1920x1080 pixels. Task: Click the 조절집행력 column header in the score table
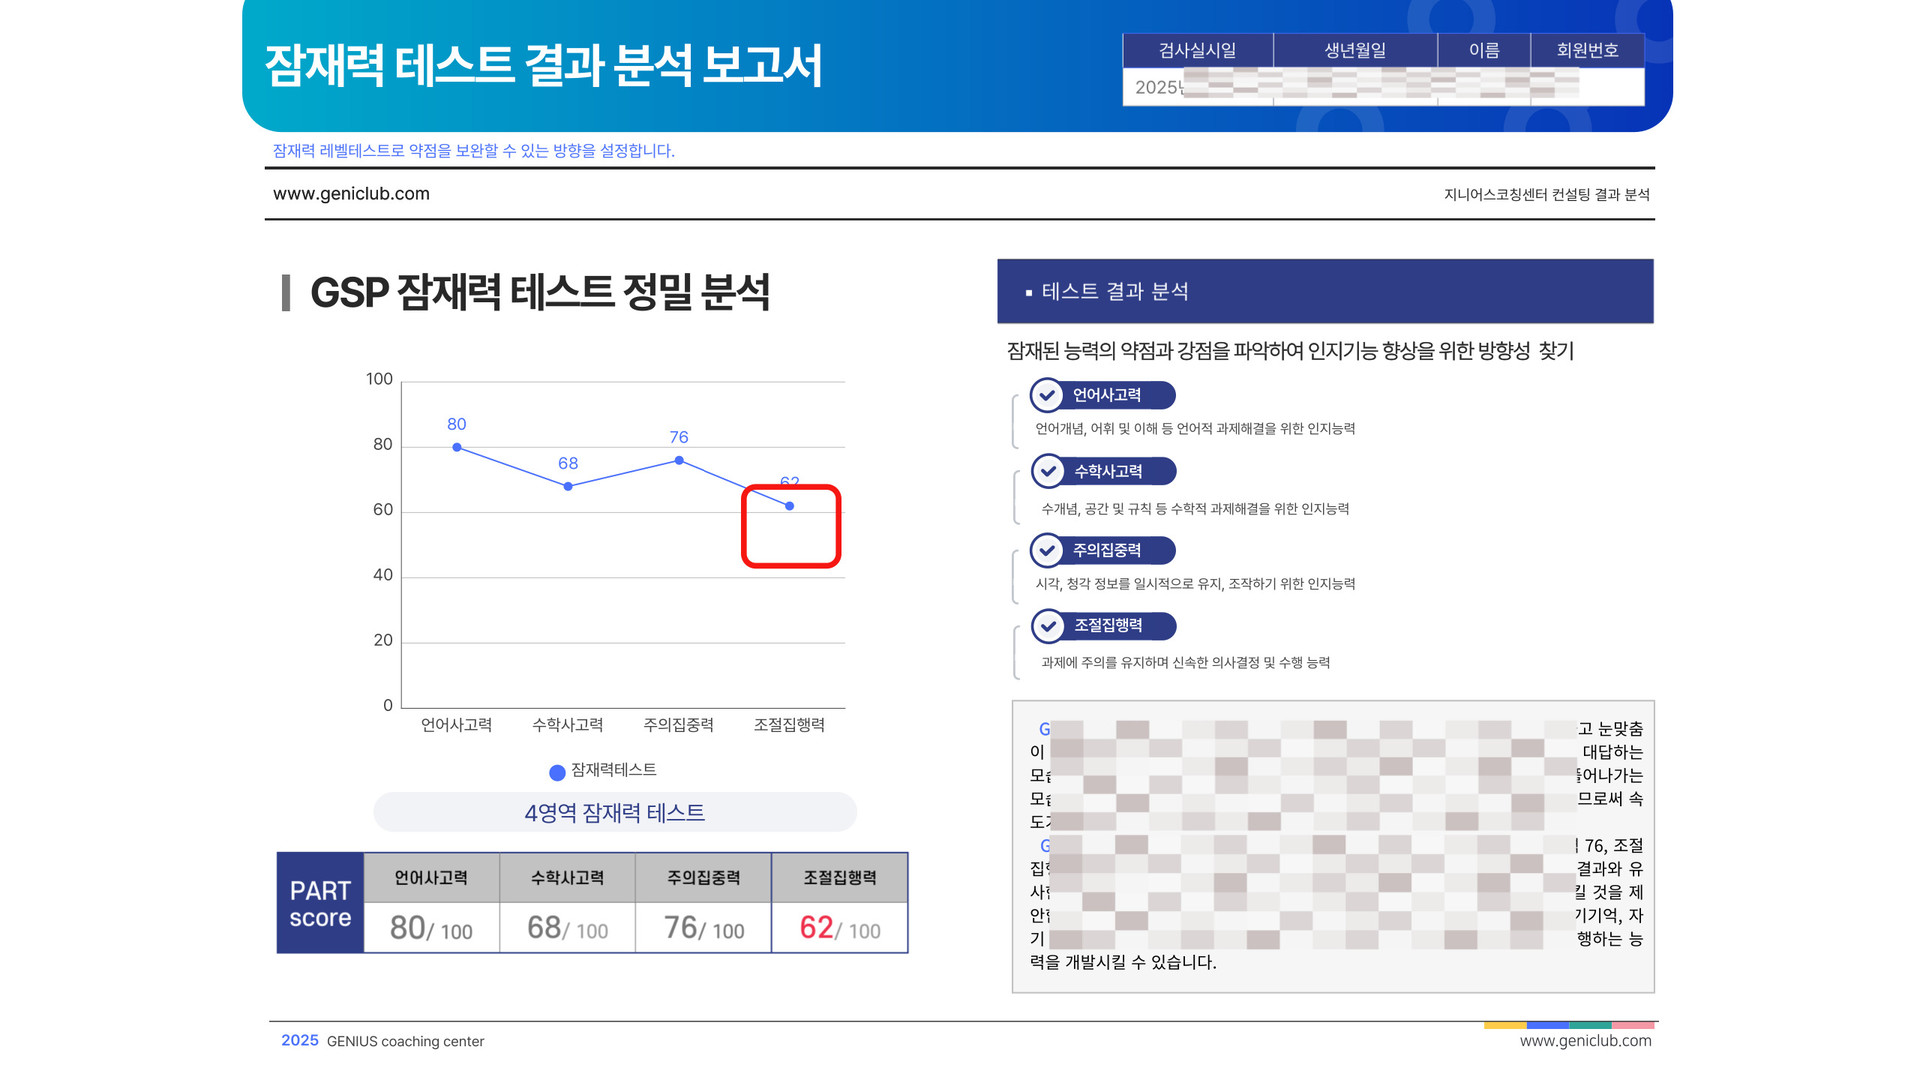(840, 878)
